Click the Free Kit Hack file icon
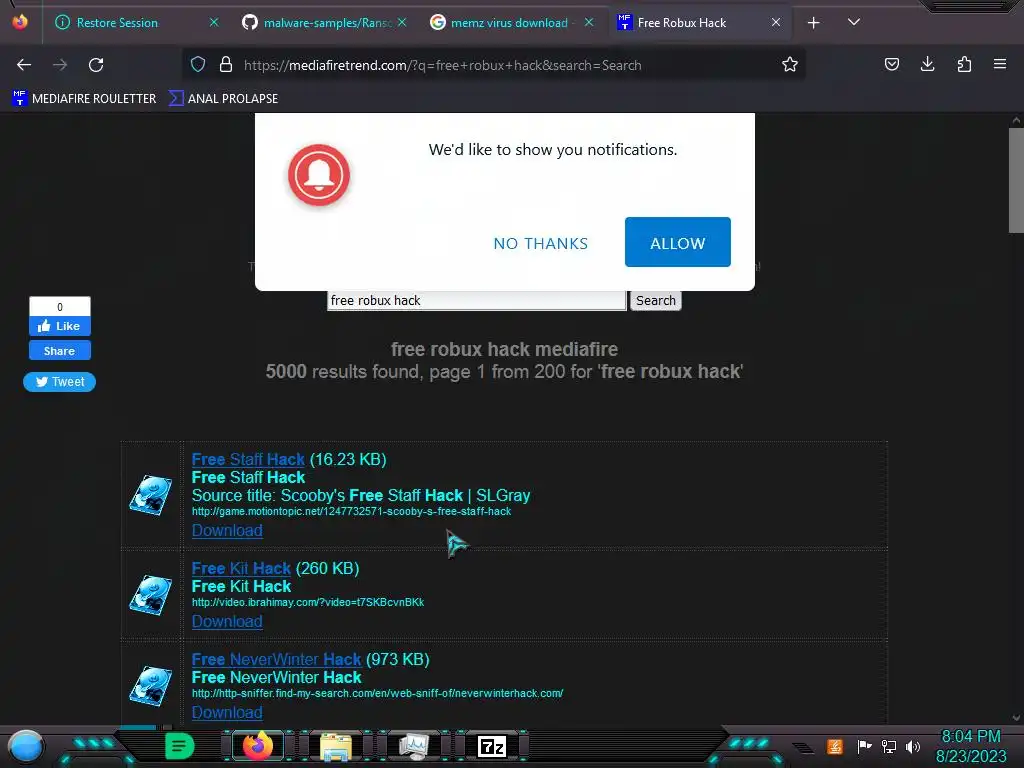The height and width of the screenshot is (768, 1024). (151, 595)
